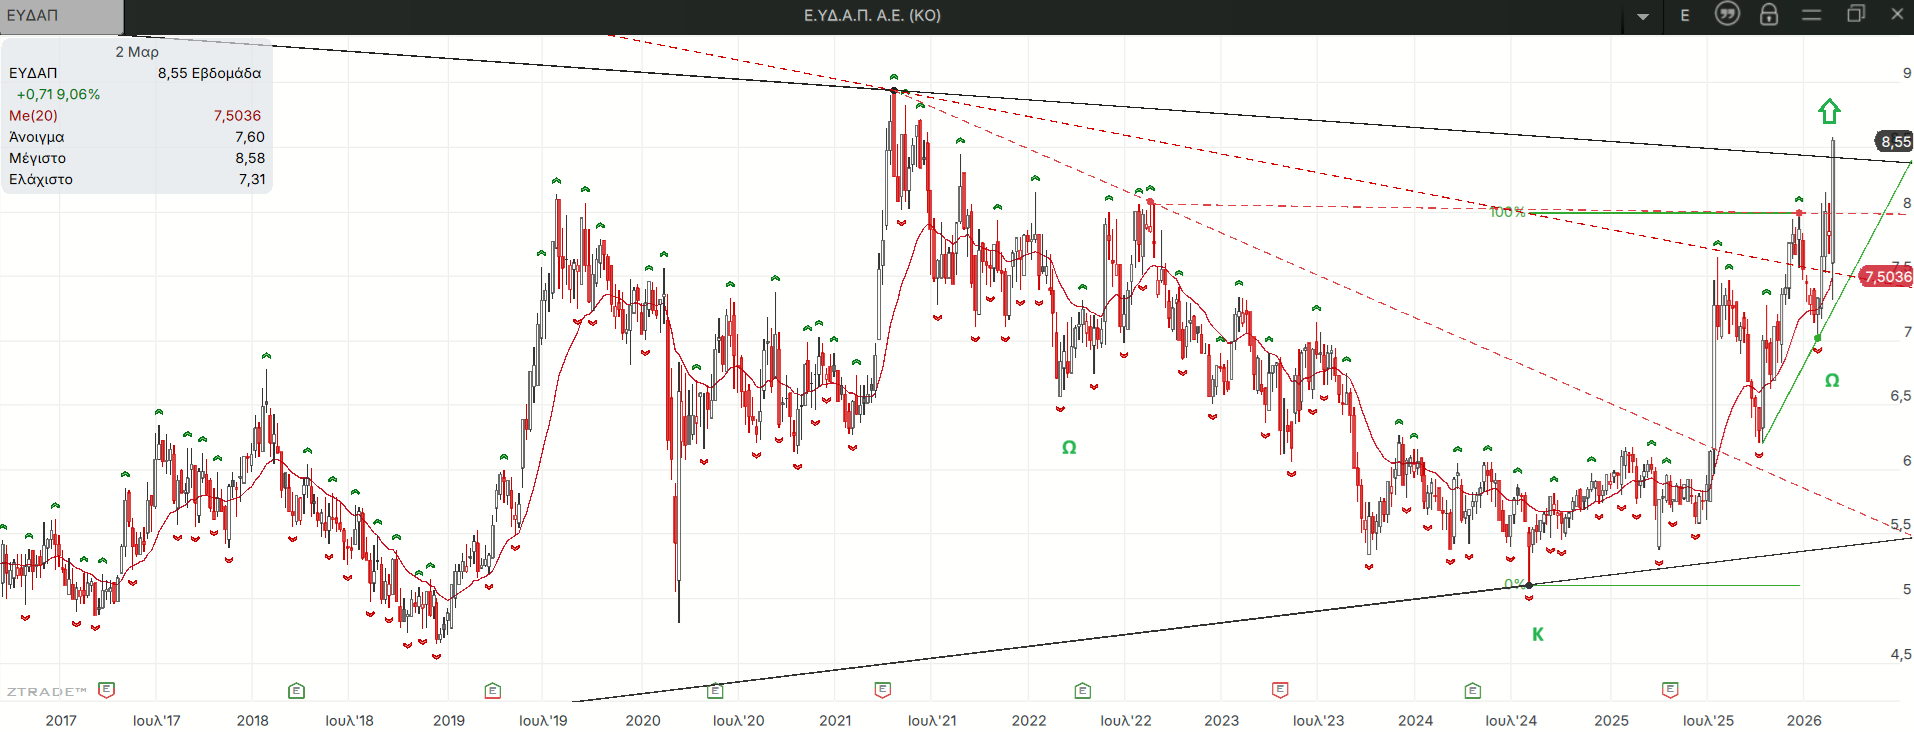1914x732 pixels.
Task: Click the Με(20) moving average label
Action: coord(34,116)
